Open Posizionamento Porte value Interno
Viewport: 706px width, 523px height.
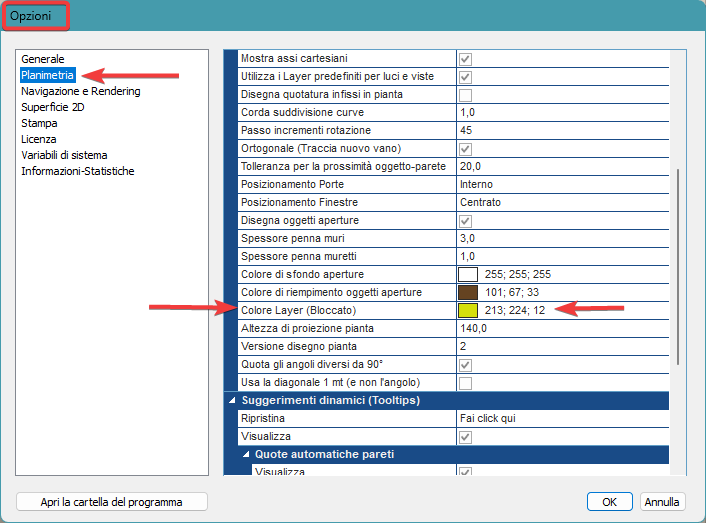pos(560,185)
